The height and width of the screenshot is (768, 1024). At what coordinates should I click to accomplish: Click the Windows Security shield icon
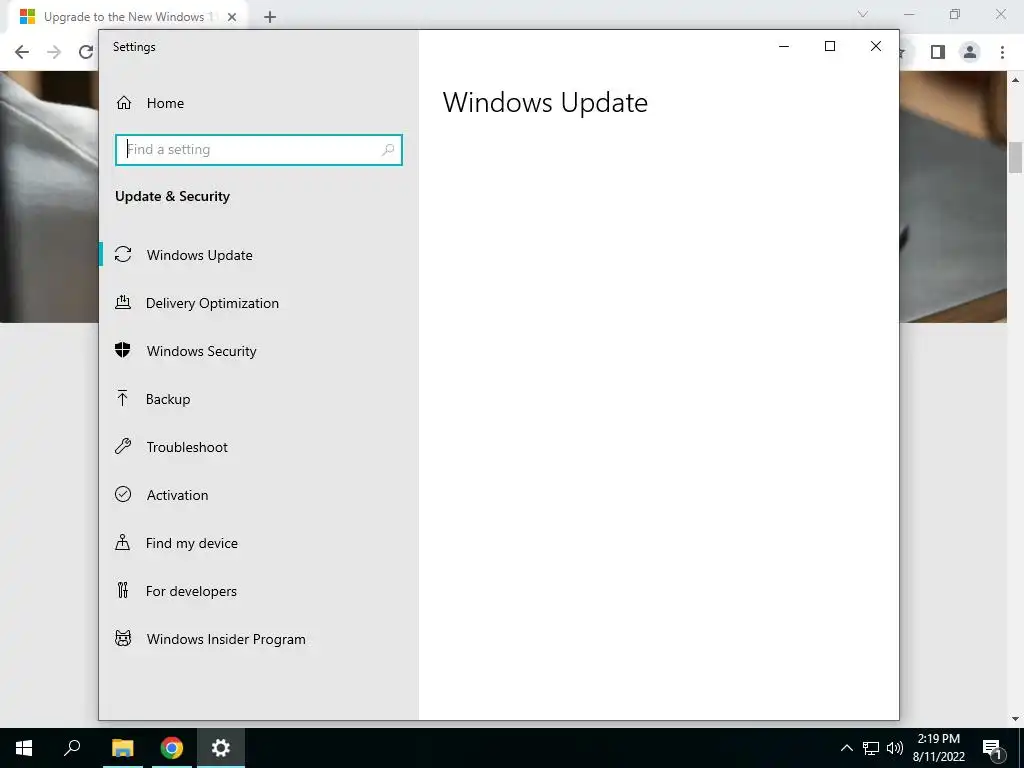pos(123,350)
